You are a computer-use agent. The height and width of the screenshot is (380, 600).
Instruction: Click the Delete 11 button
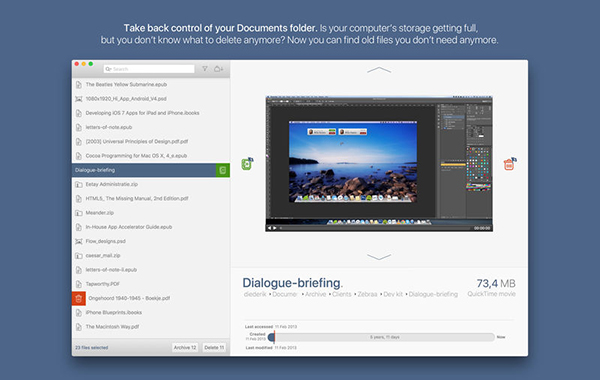click(x=214, y=347)
